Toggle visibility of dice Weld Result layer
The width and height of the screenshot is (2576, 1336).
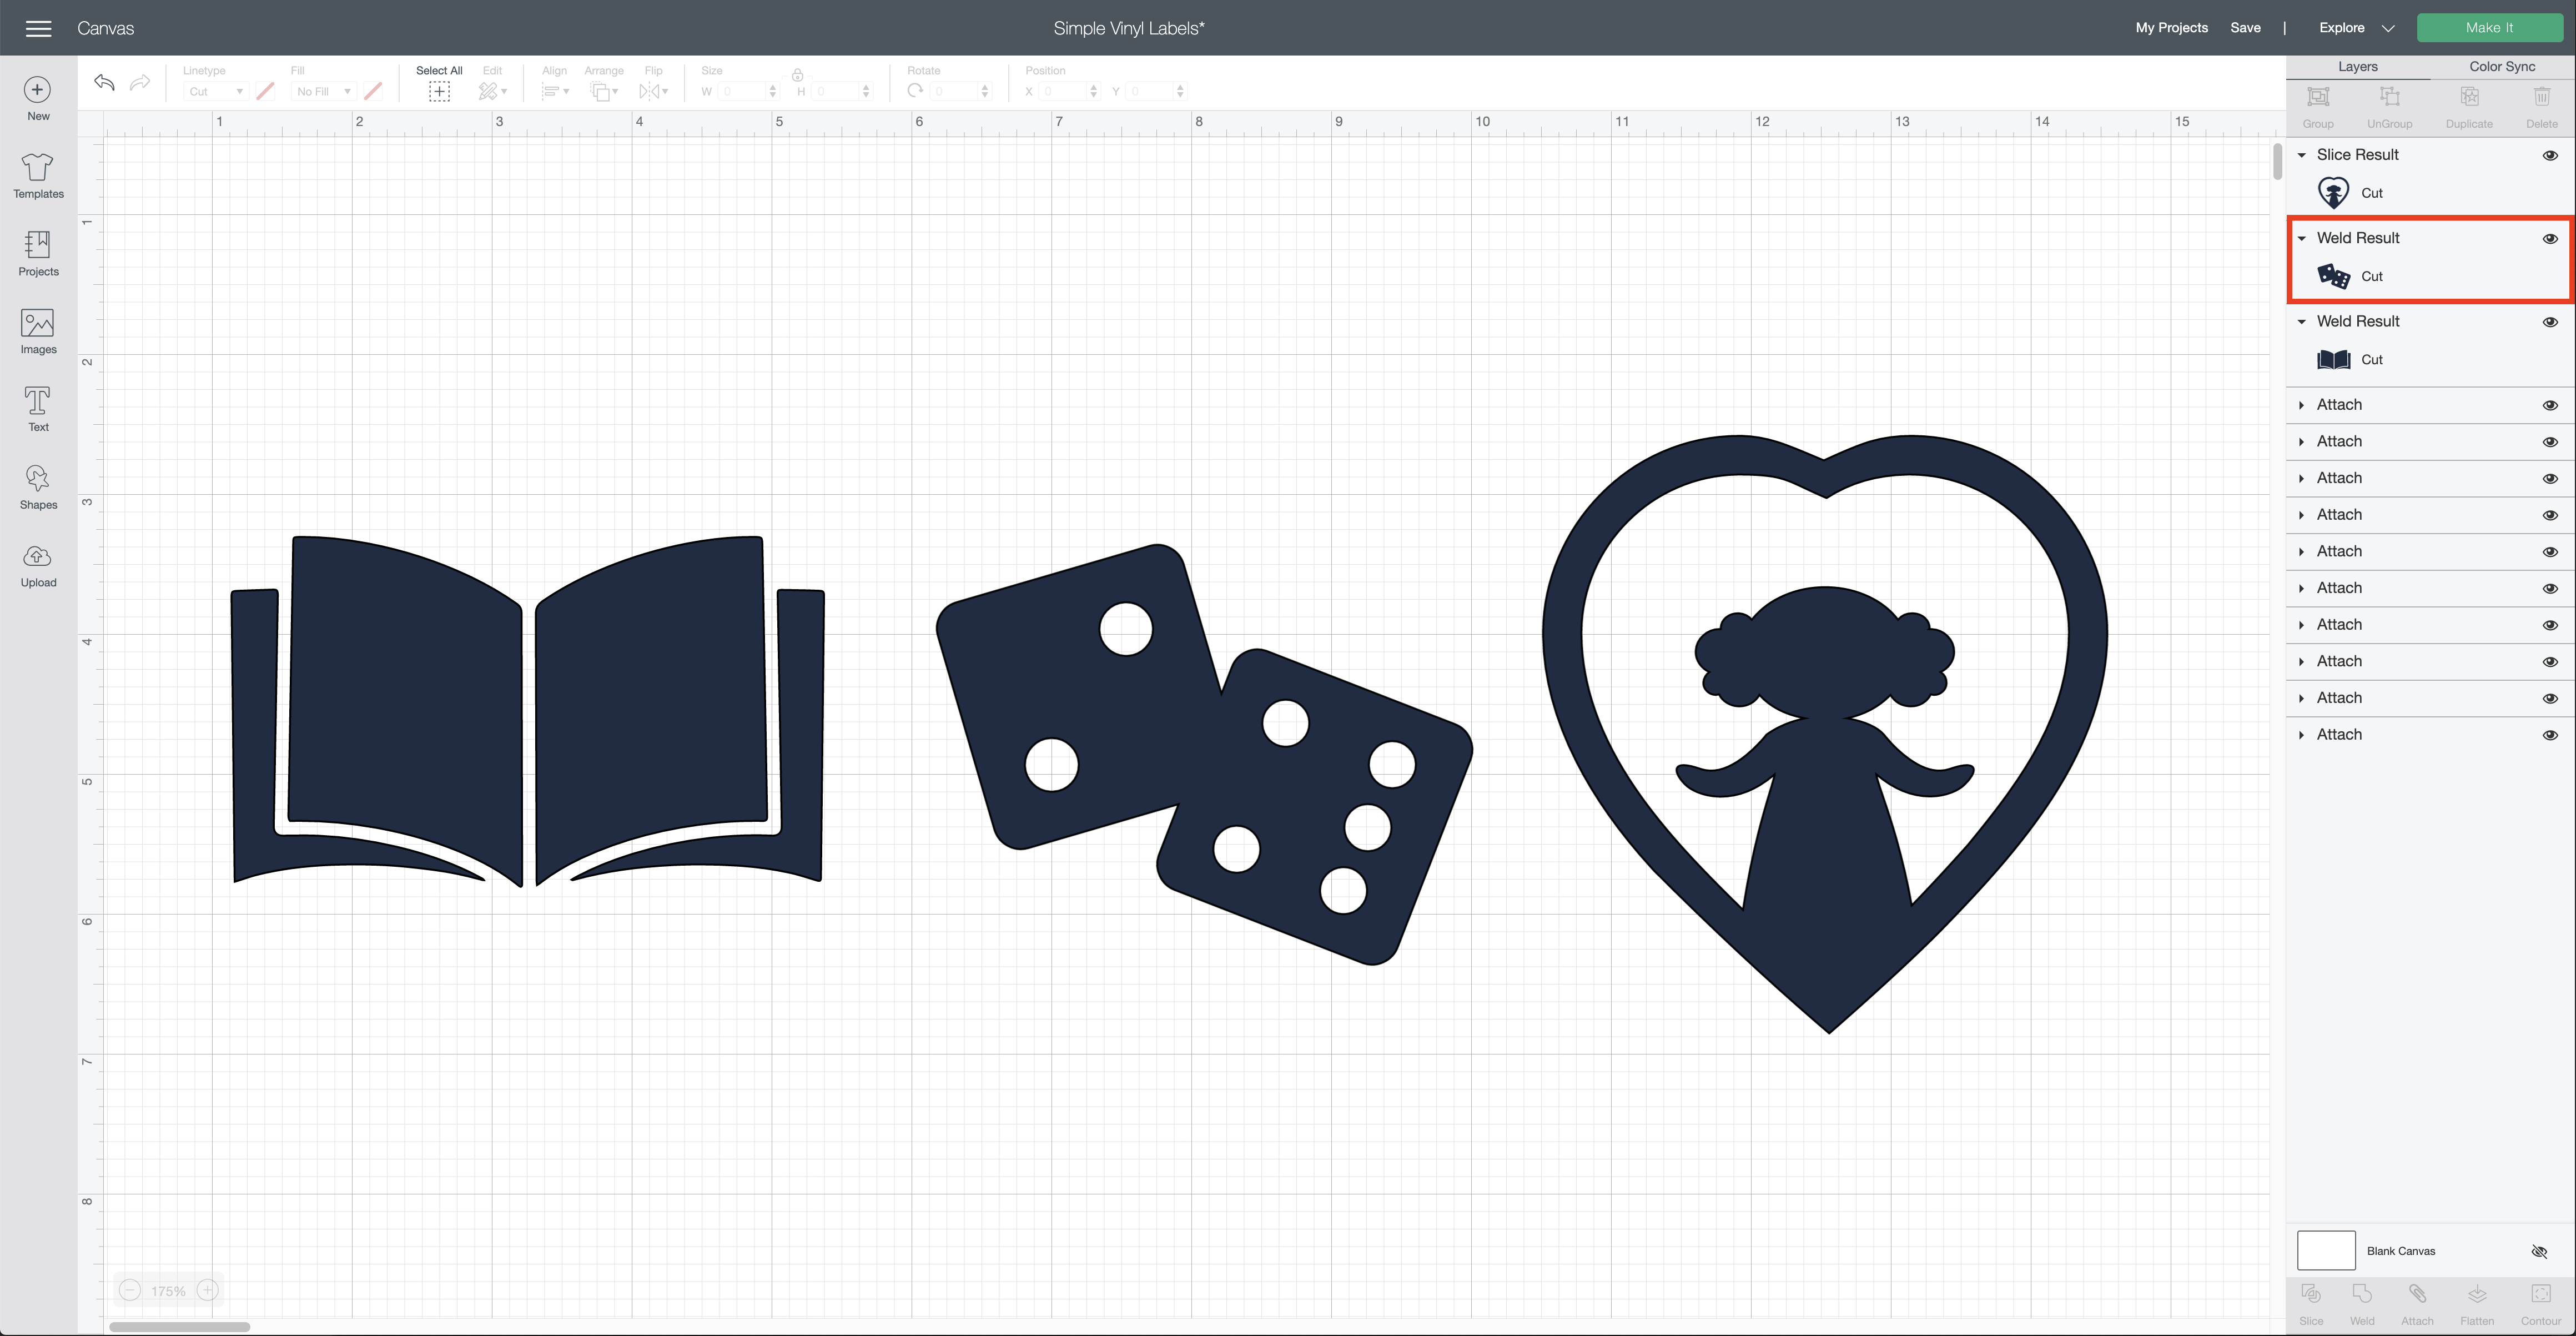coord(2549,238)
